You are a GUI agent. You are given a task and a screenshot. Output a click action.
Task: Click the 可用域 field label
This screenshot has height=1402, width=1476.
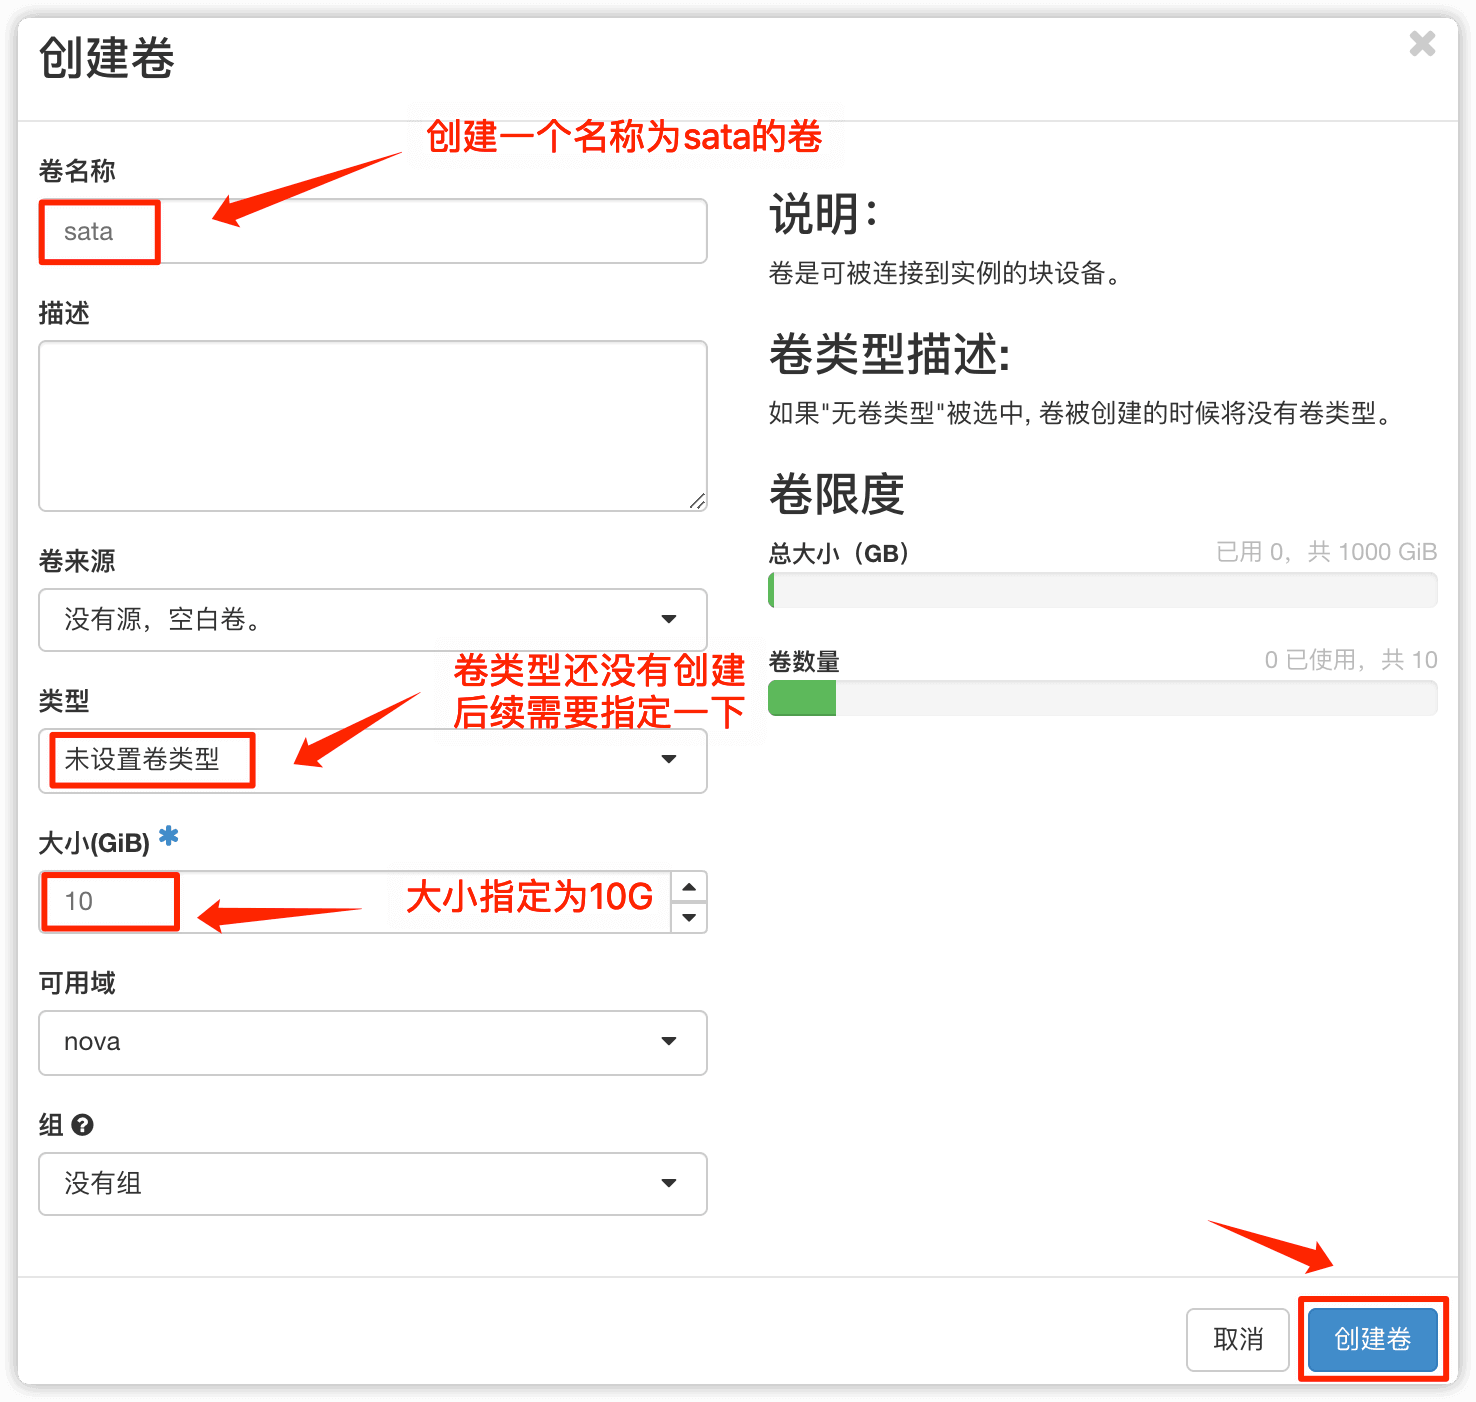coord(77,983)
